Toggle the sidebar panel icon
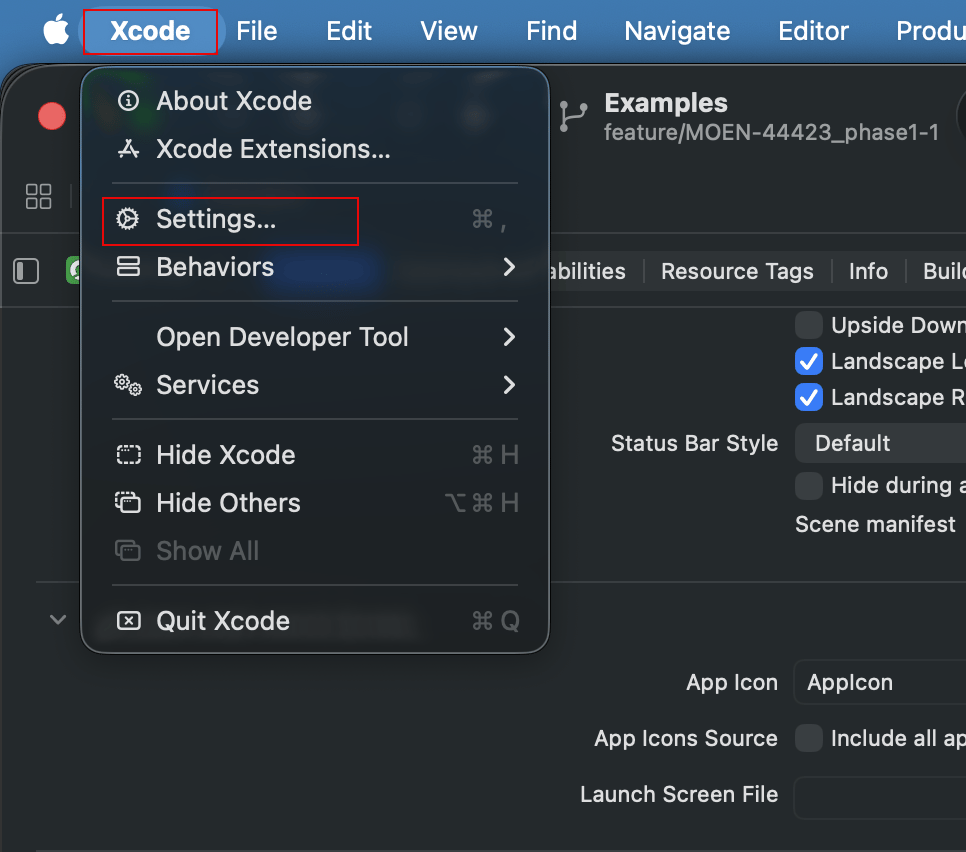This screenshot has width=966, height=852. [26, 272]
